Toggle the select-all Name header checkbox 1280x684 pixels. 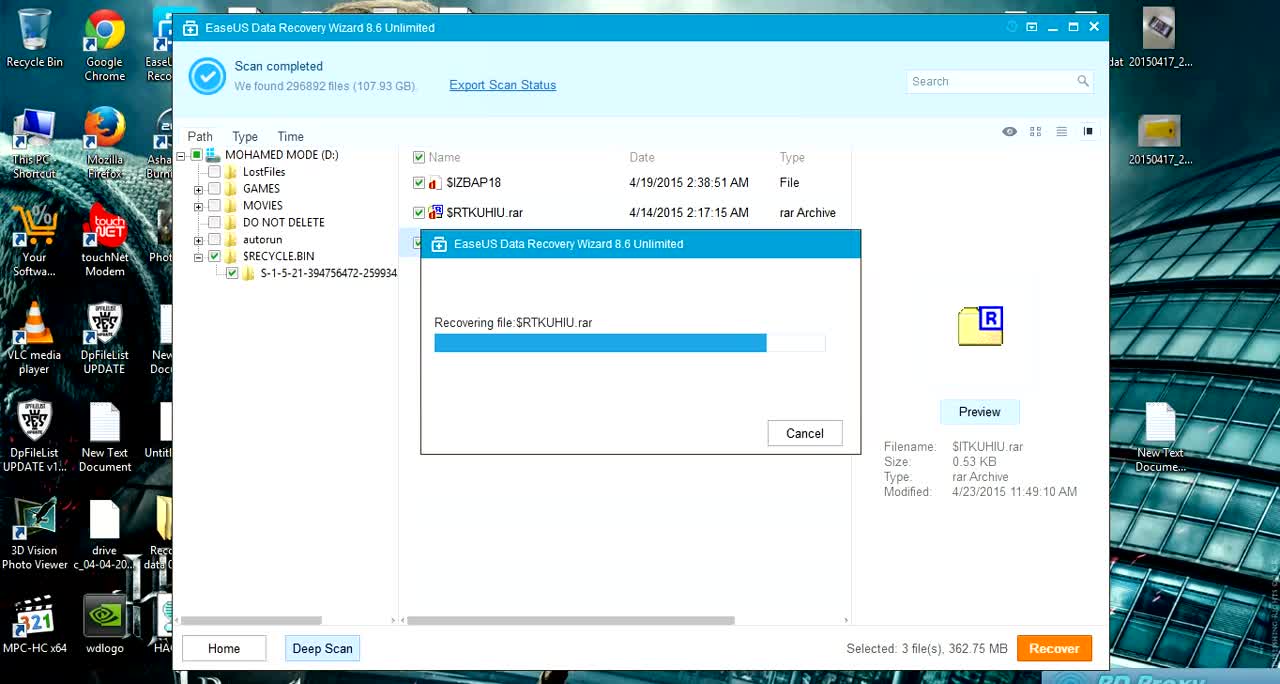(419, 157)
